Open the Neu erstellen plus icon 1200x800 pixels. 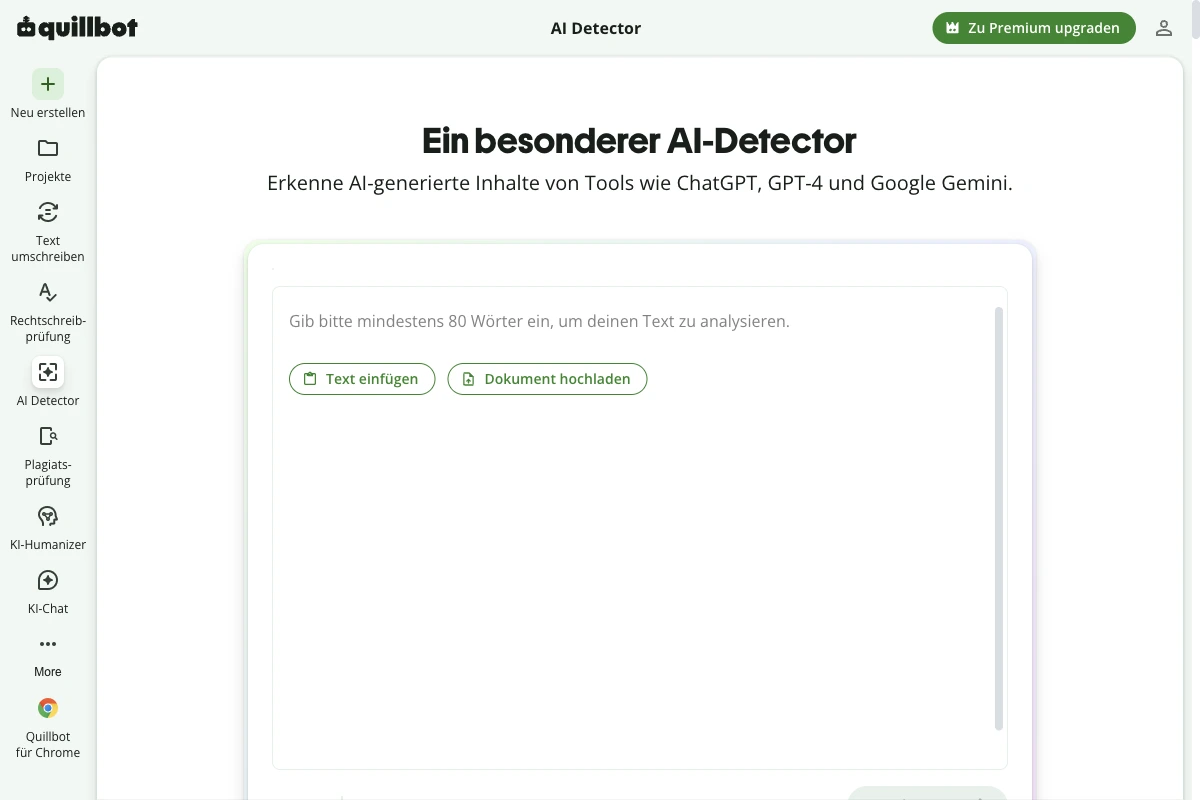48,84
